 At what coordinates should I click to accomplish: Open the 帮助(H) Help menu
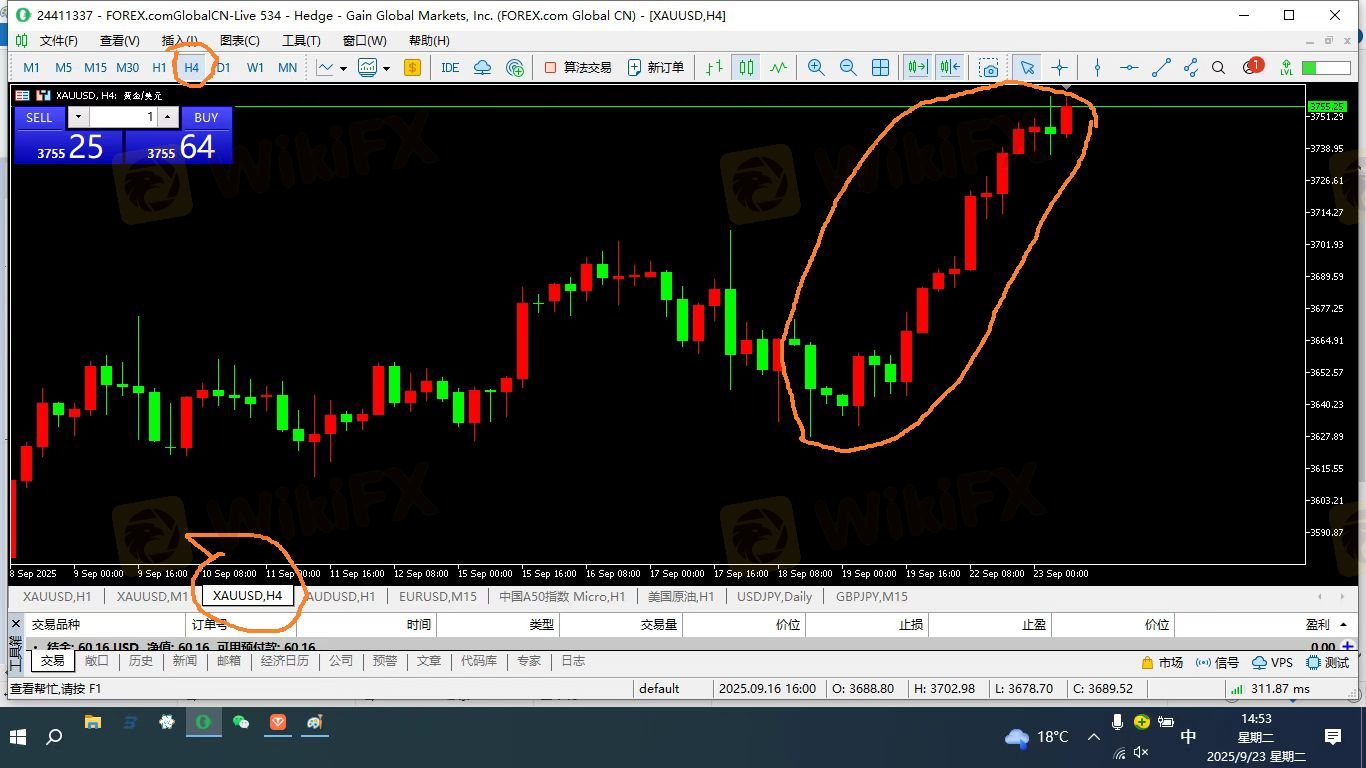[x=429, y=41]
